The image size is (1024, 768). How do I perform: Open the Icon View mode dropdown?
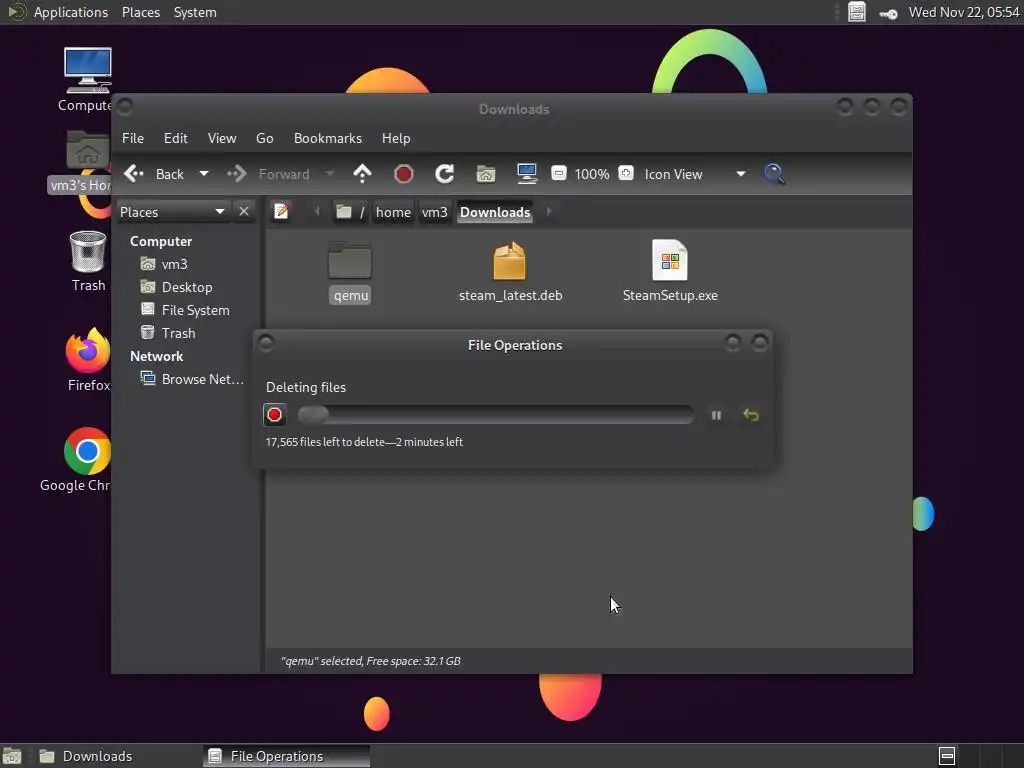(694, 174)
